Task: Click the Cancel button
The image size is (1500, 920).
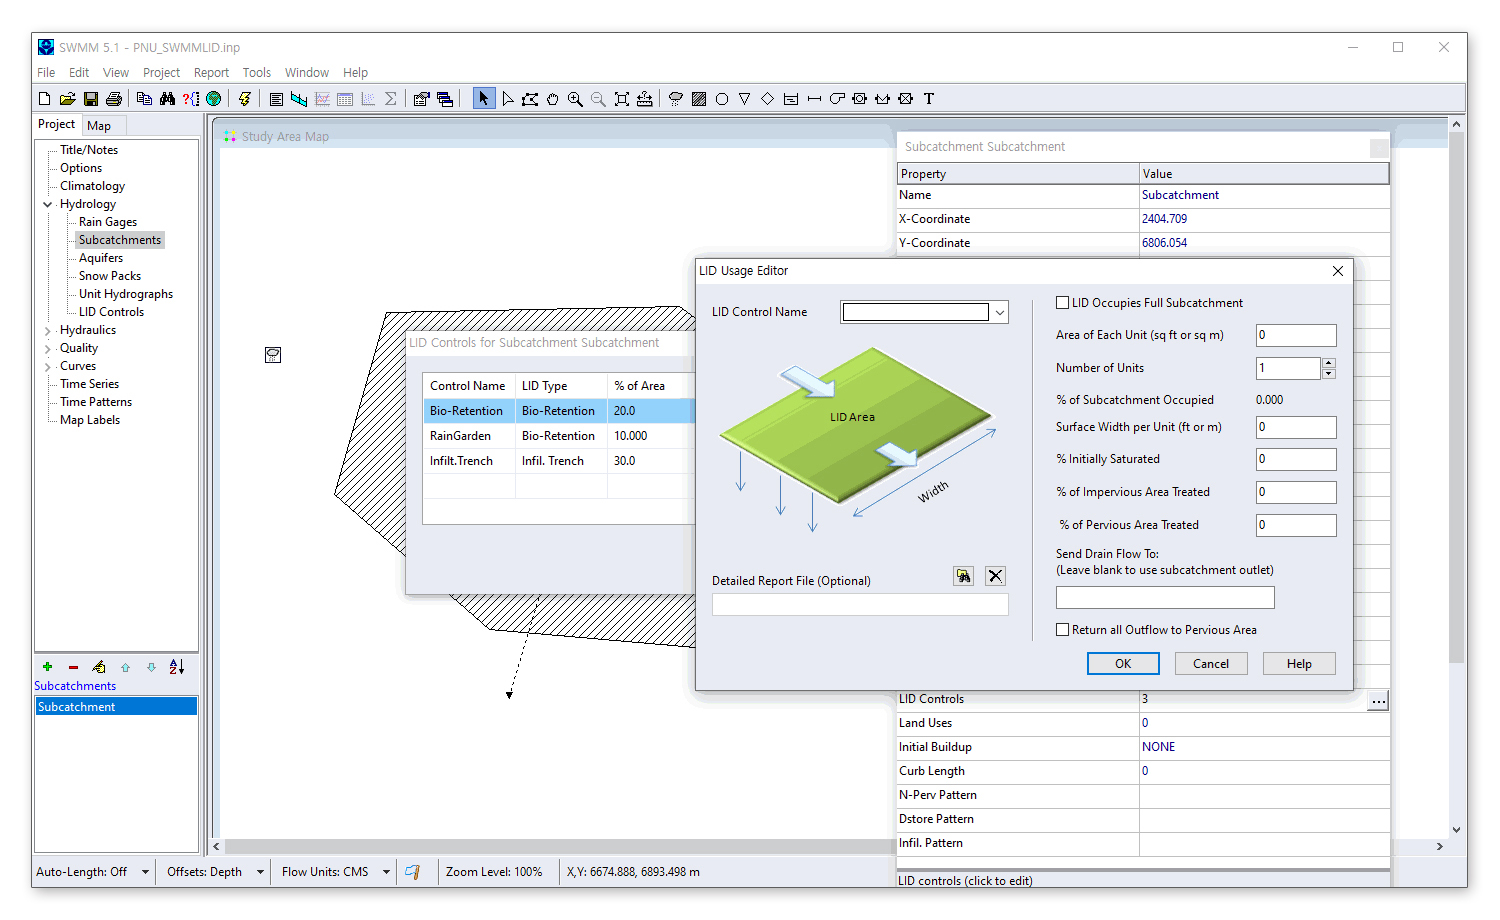Action: 1210,664
